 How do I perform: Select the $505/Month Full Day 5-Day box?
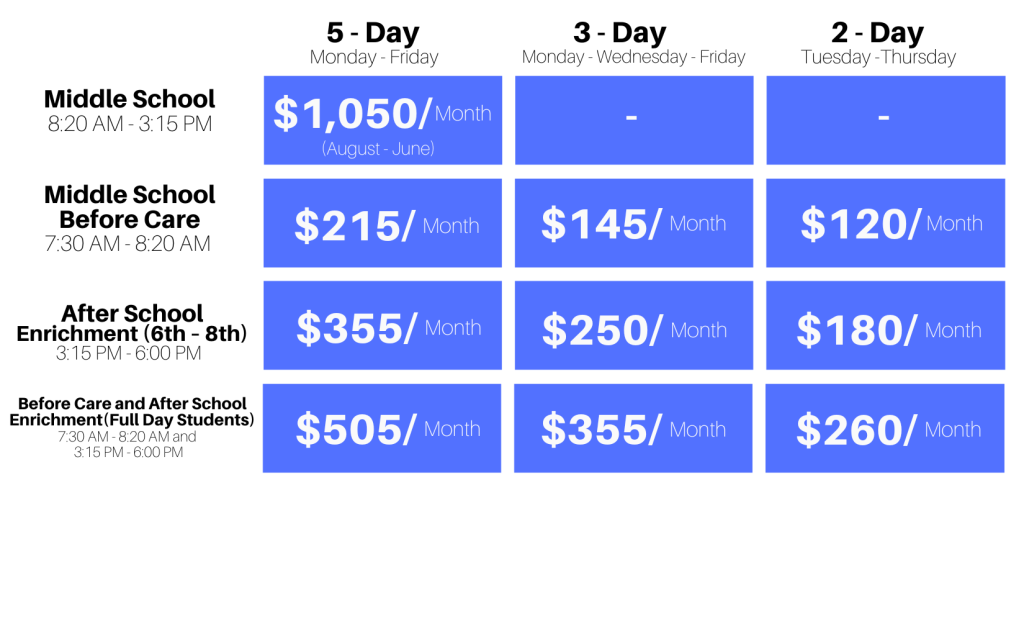pyautogui.click(x=382, y=428)
